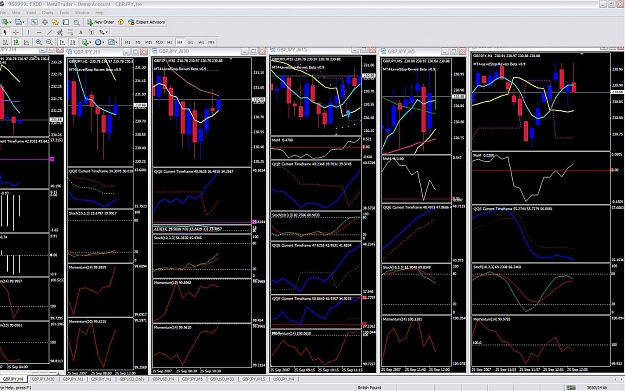Open the Market Watch window icon
The width and height of the screenshot is (625, 391).
point(34,22)
